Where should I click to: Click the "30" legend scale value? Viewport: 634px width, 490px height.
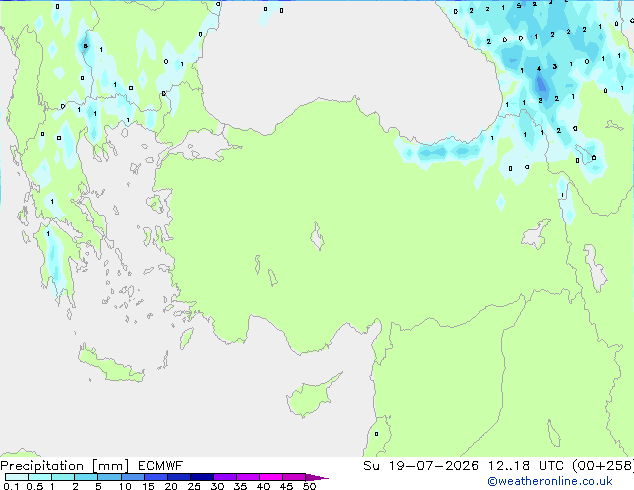[x=217, y=486]
